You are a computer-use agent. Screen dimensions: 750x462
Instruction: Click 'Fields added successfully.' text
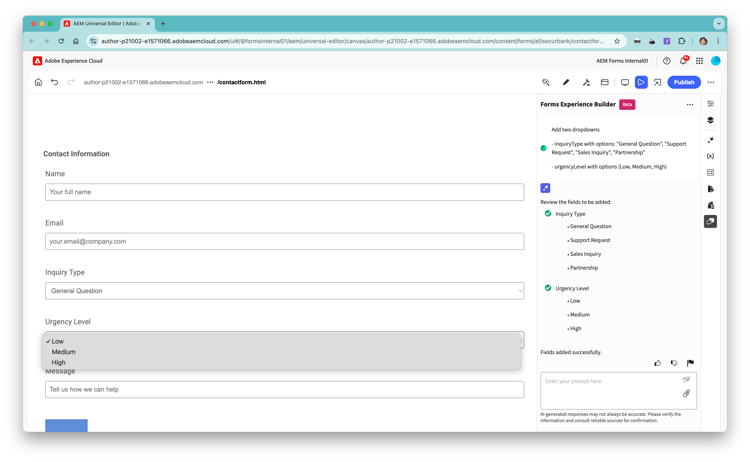coord(571,352)
